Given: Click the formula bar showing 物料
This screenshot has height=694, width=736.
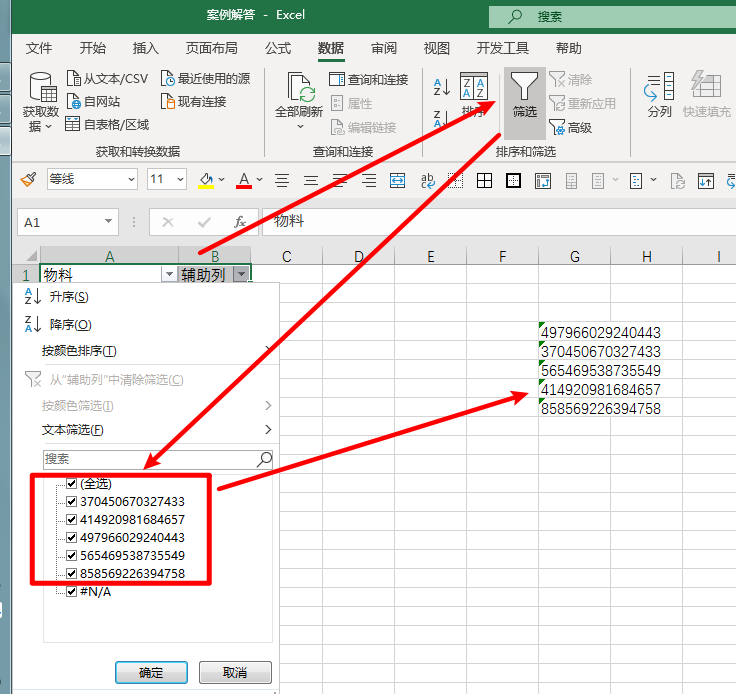Looking at the screenshot, I should pyautogui.click(x=498, y=221).
